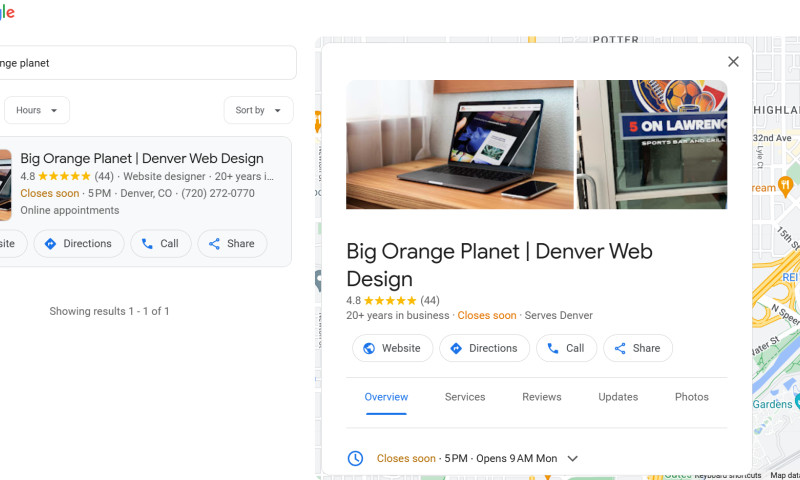Viewport: 800px width, 480px height.
Task: Click the (44) reviews count in left listing
Action: click(104, 176)
